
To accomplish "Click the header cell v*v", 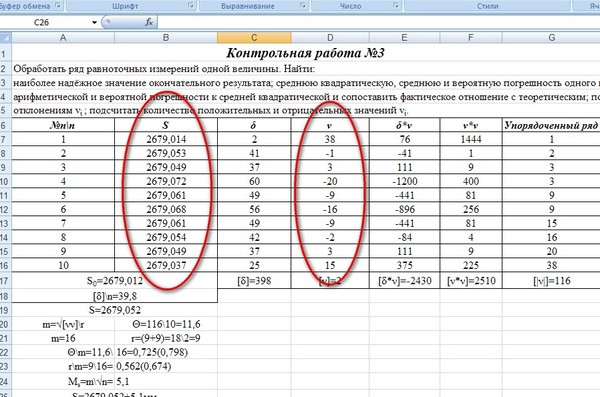I will tap(471, 125).
